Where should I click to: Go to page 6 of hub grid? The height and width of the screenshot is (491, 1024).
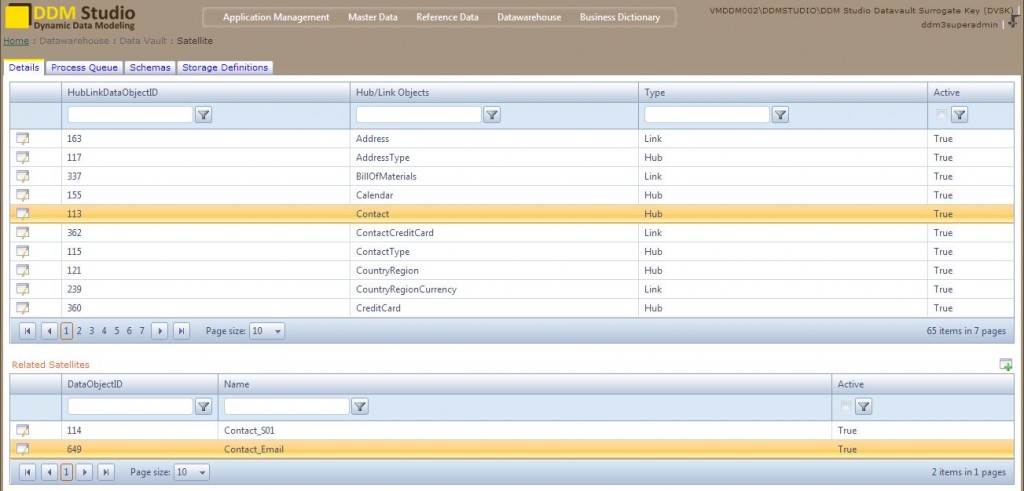pos(129,331)
